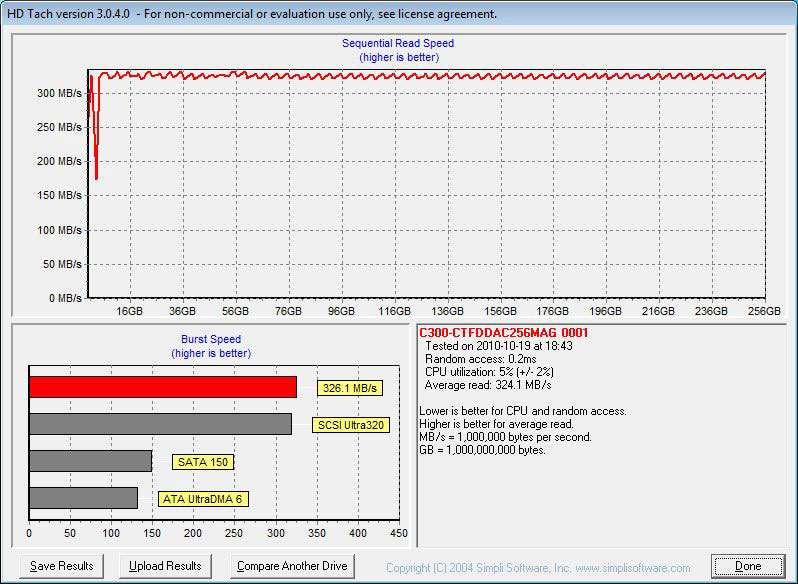Click the 'Average read: 324.1 MB/s' line
The width and height of the screenshot is (798, 584).
tap(488, 385)
